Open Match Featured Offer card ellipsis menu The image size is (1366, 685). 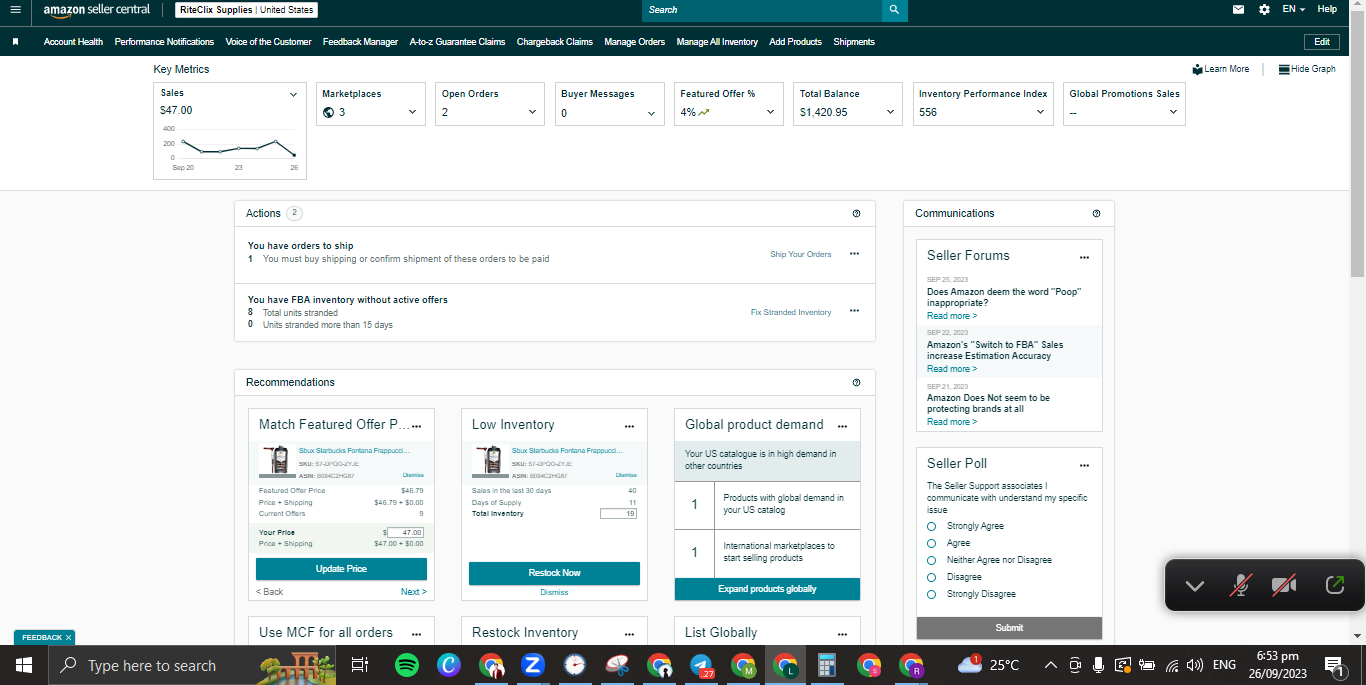[416, 426]
